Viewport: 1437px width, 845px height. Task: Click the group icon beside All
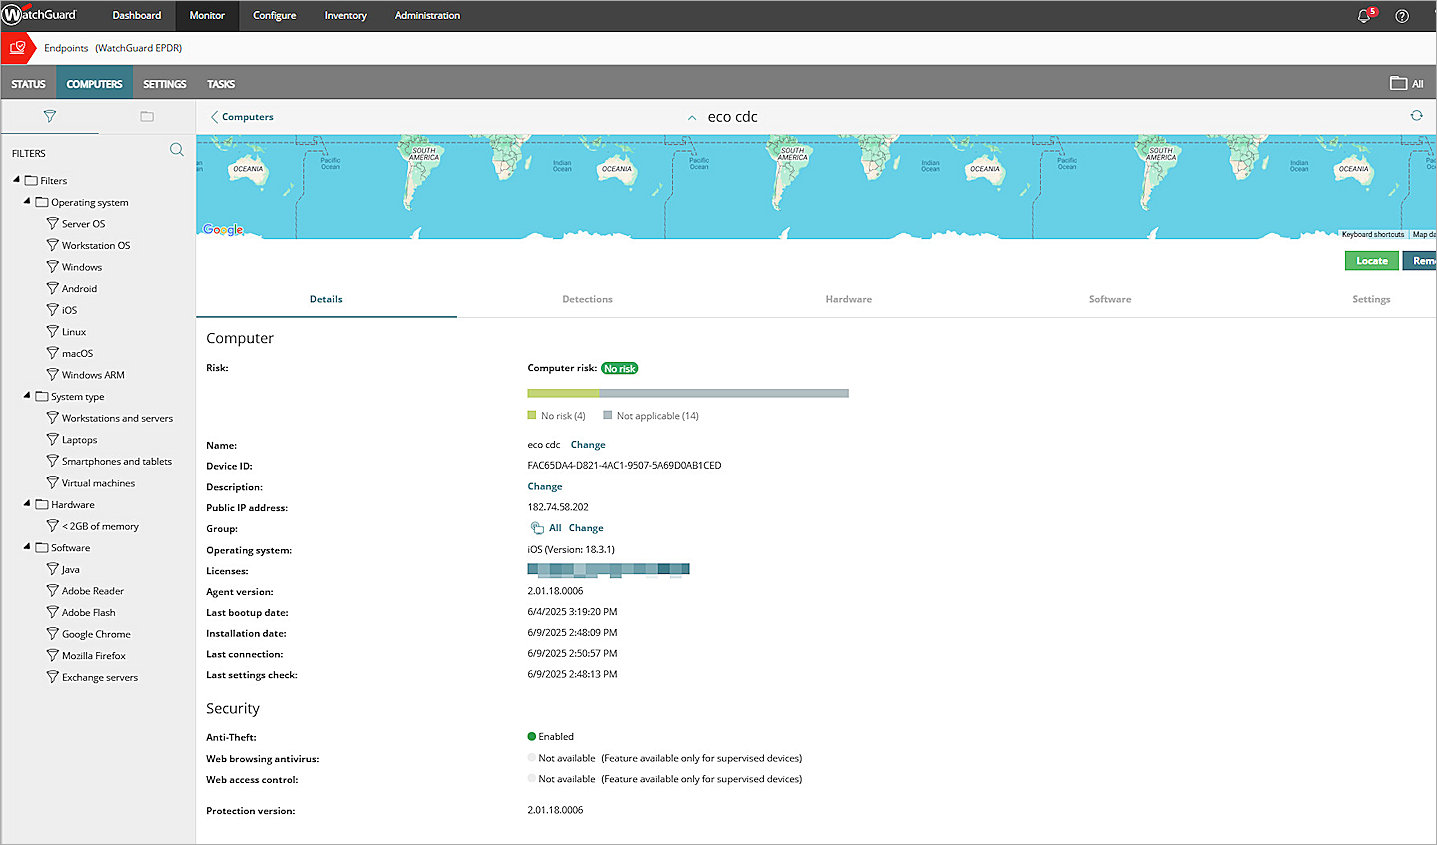537,528
